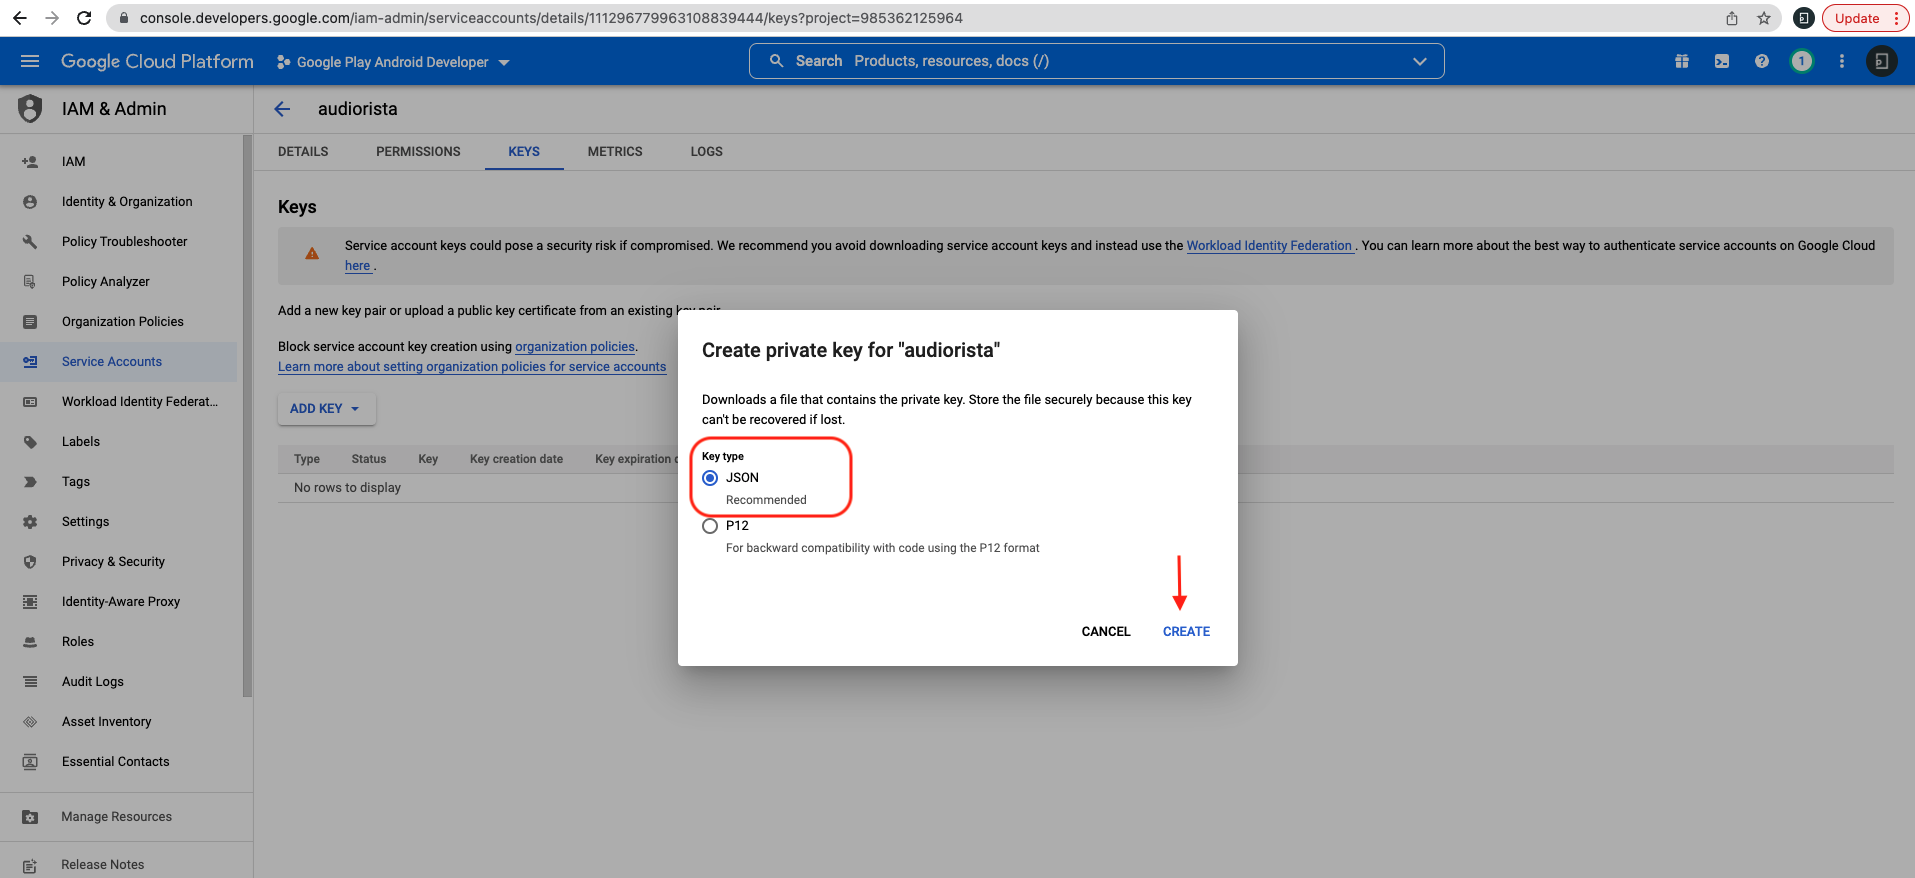
Task: Open Service Accounts in sidebar
Action: coord(119,361)
